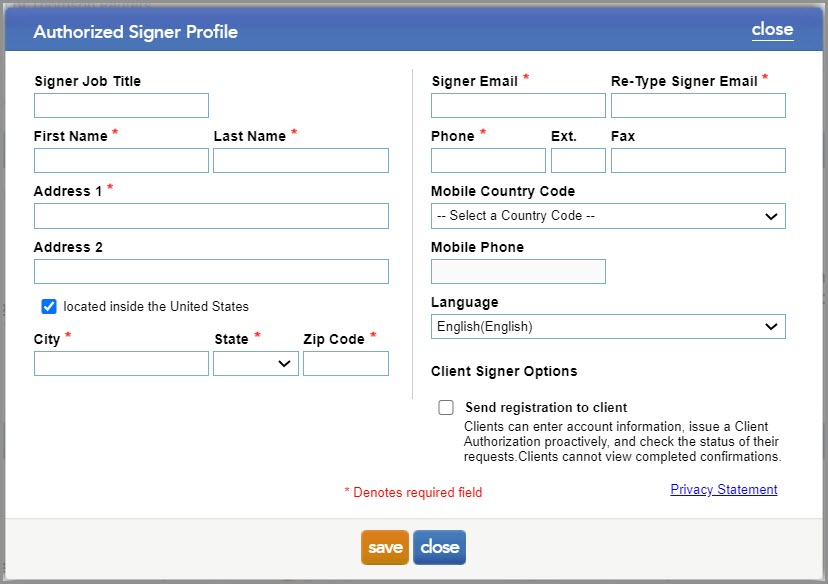This screenshot has width=828, height=584.
Task: Click the close link in the title bar
Action: pyautogui.click(x=772, y=30)
